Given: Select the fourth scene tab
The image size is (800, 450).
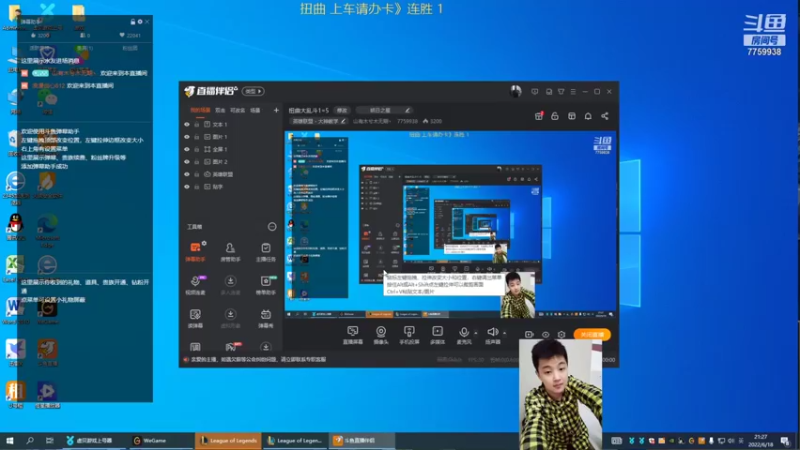Looking at the screenshot, I should 255,110.
